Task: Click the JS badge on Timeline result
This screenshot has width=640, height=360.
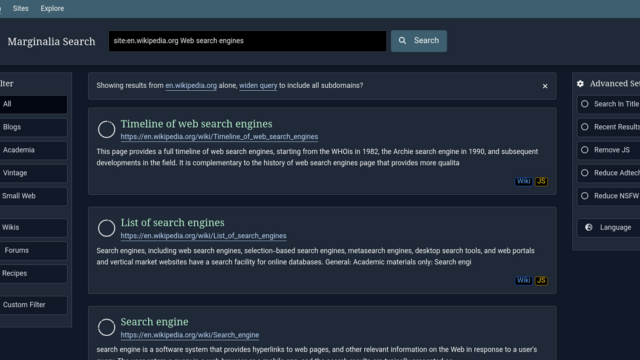Action: pyautogui.click(x=541, y=181)
